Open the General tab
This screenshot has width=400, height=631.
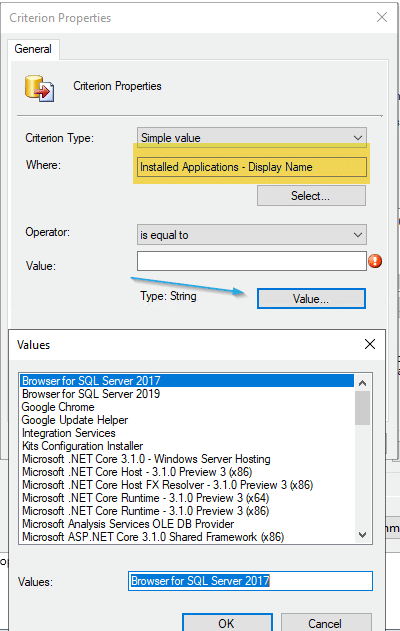[33, 49]
